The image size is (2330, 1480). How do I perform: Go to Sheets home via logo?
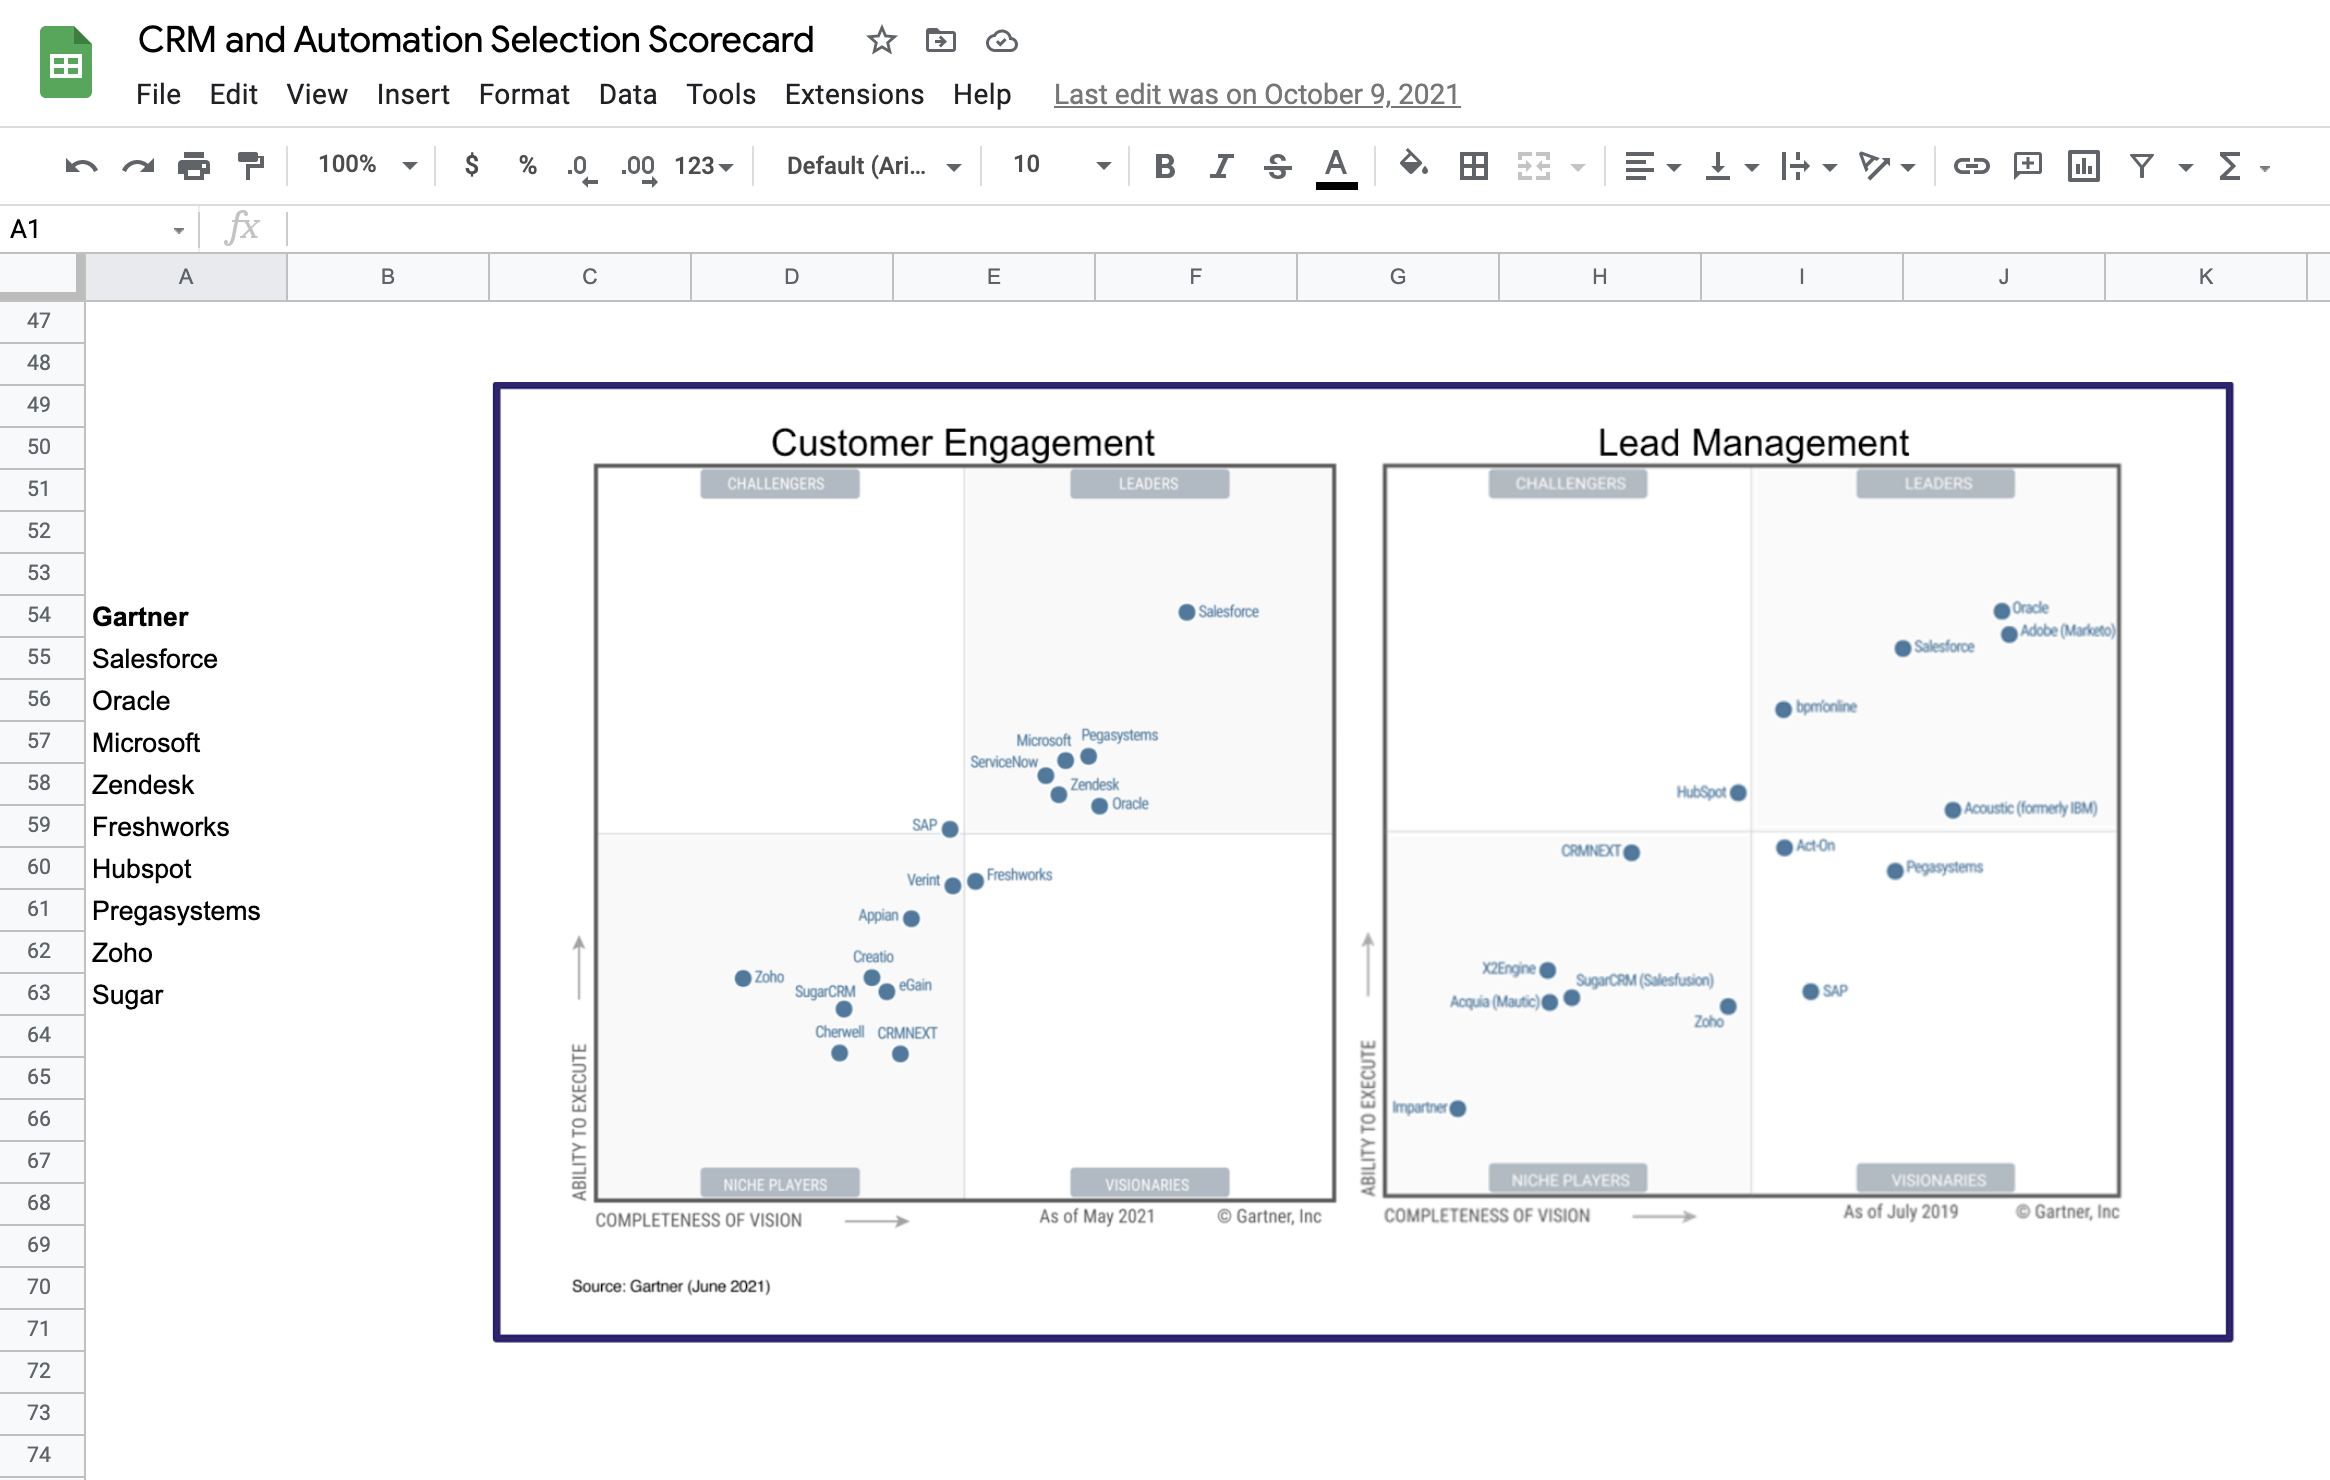(x=66, y=62)
